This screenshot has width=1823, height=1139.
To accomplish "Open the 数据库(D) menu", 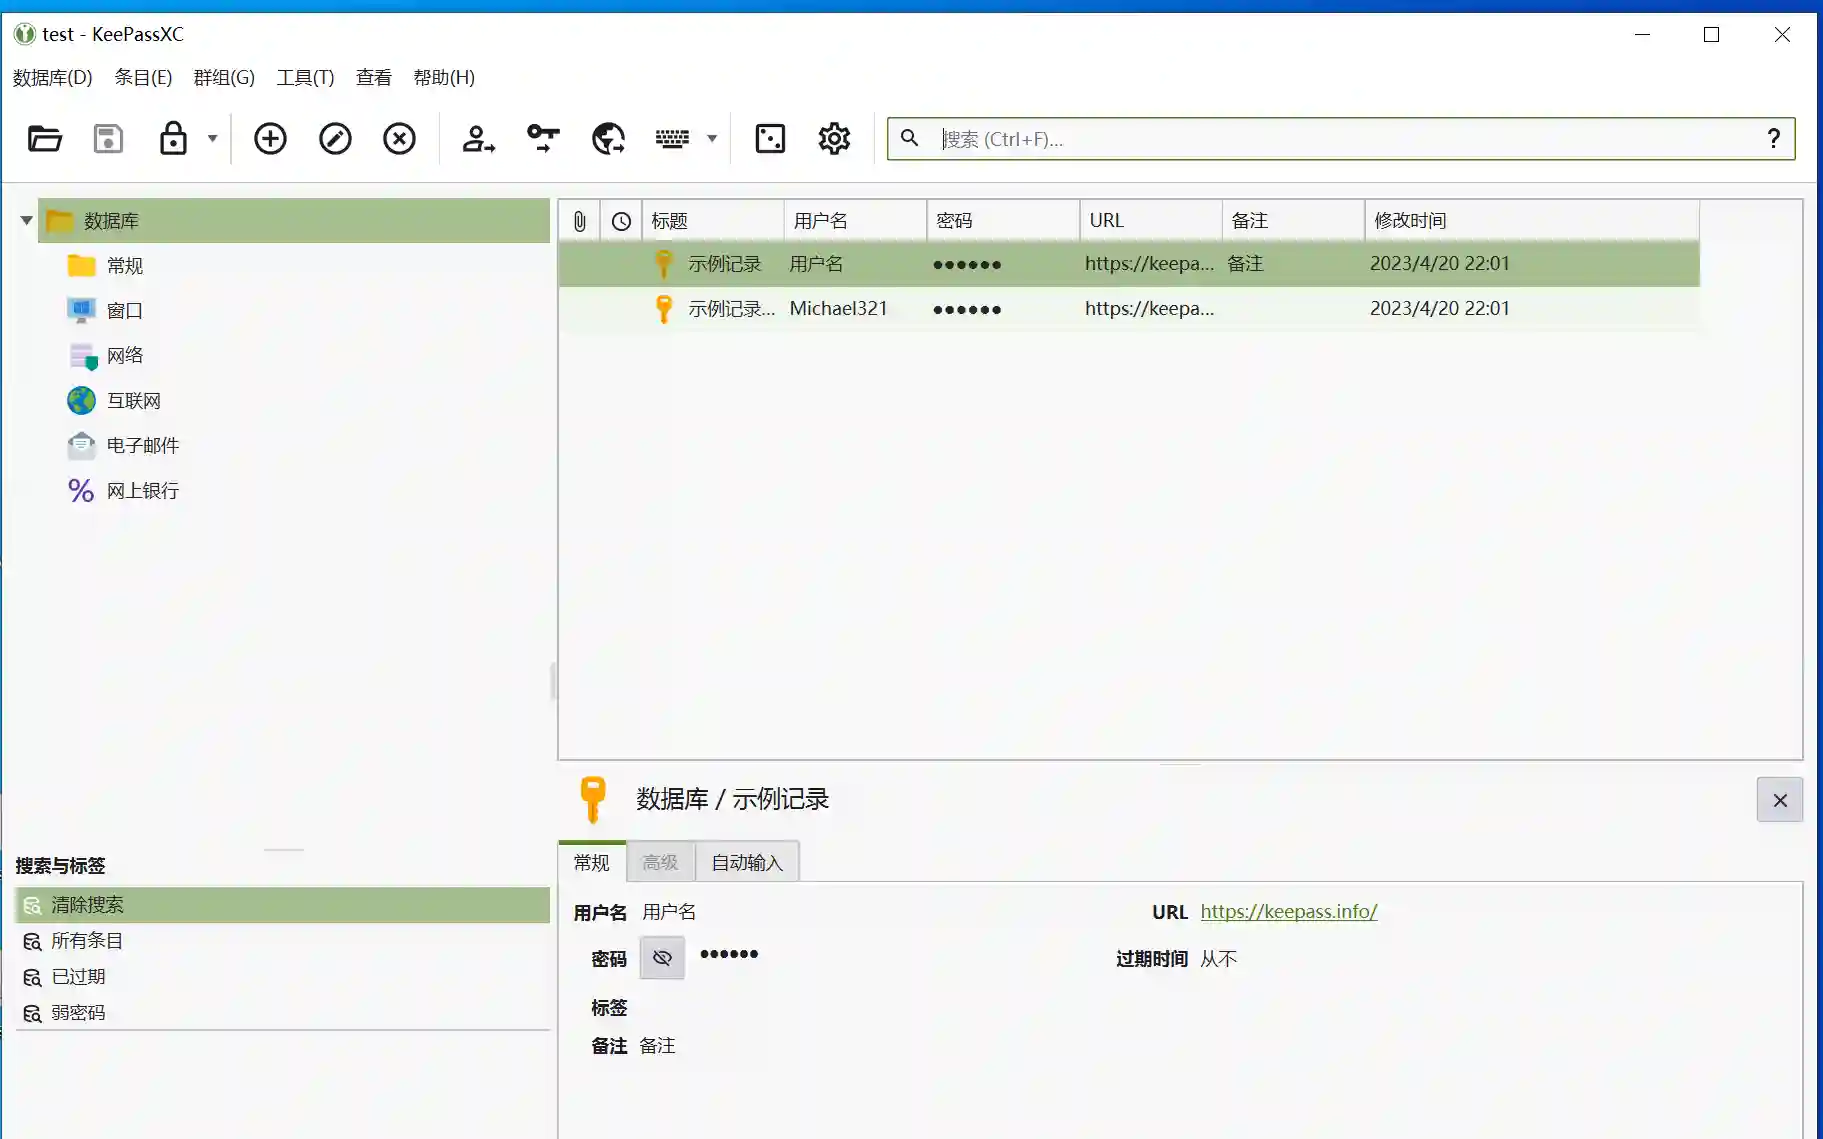I will click(x=52, y=77).
